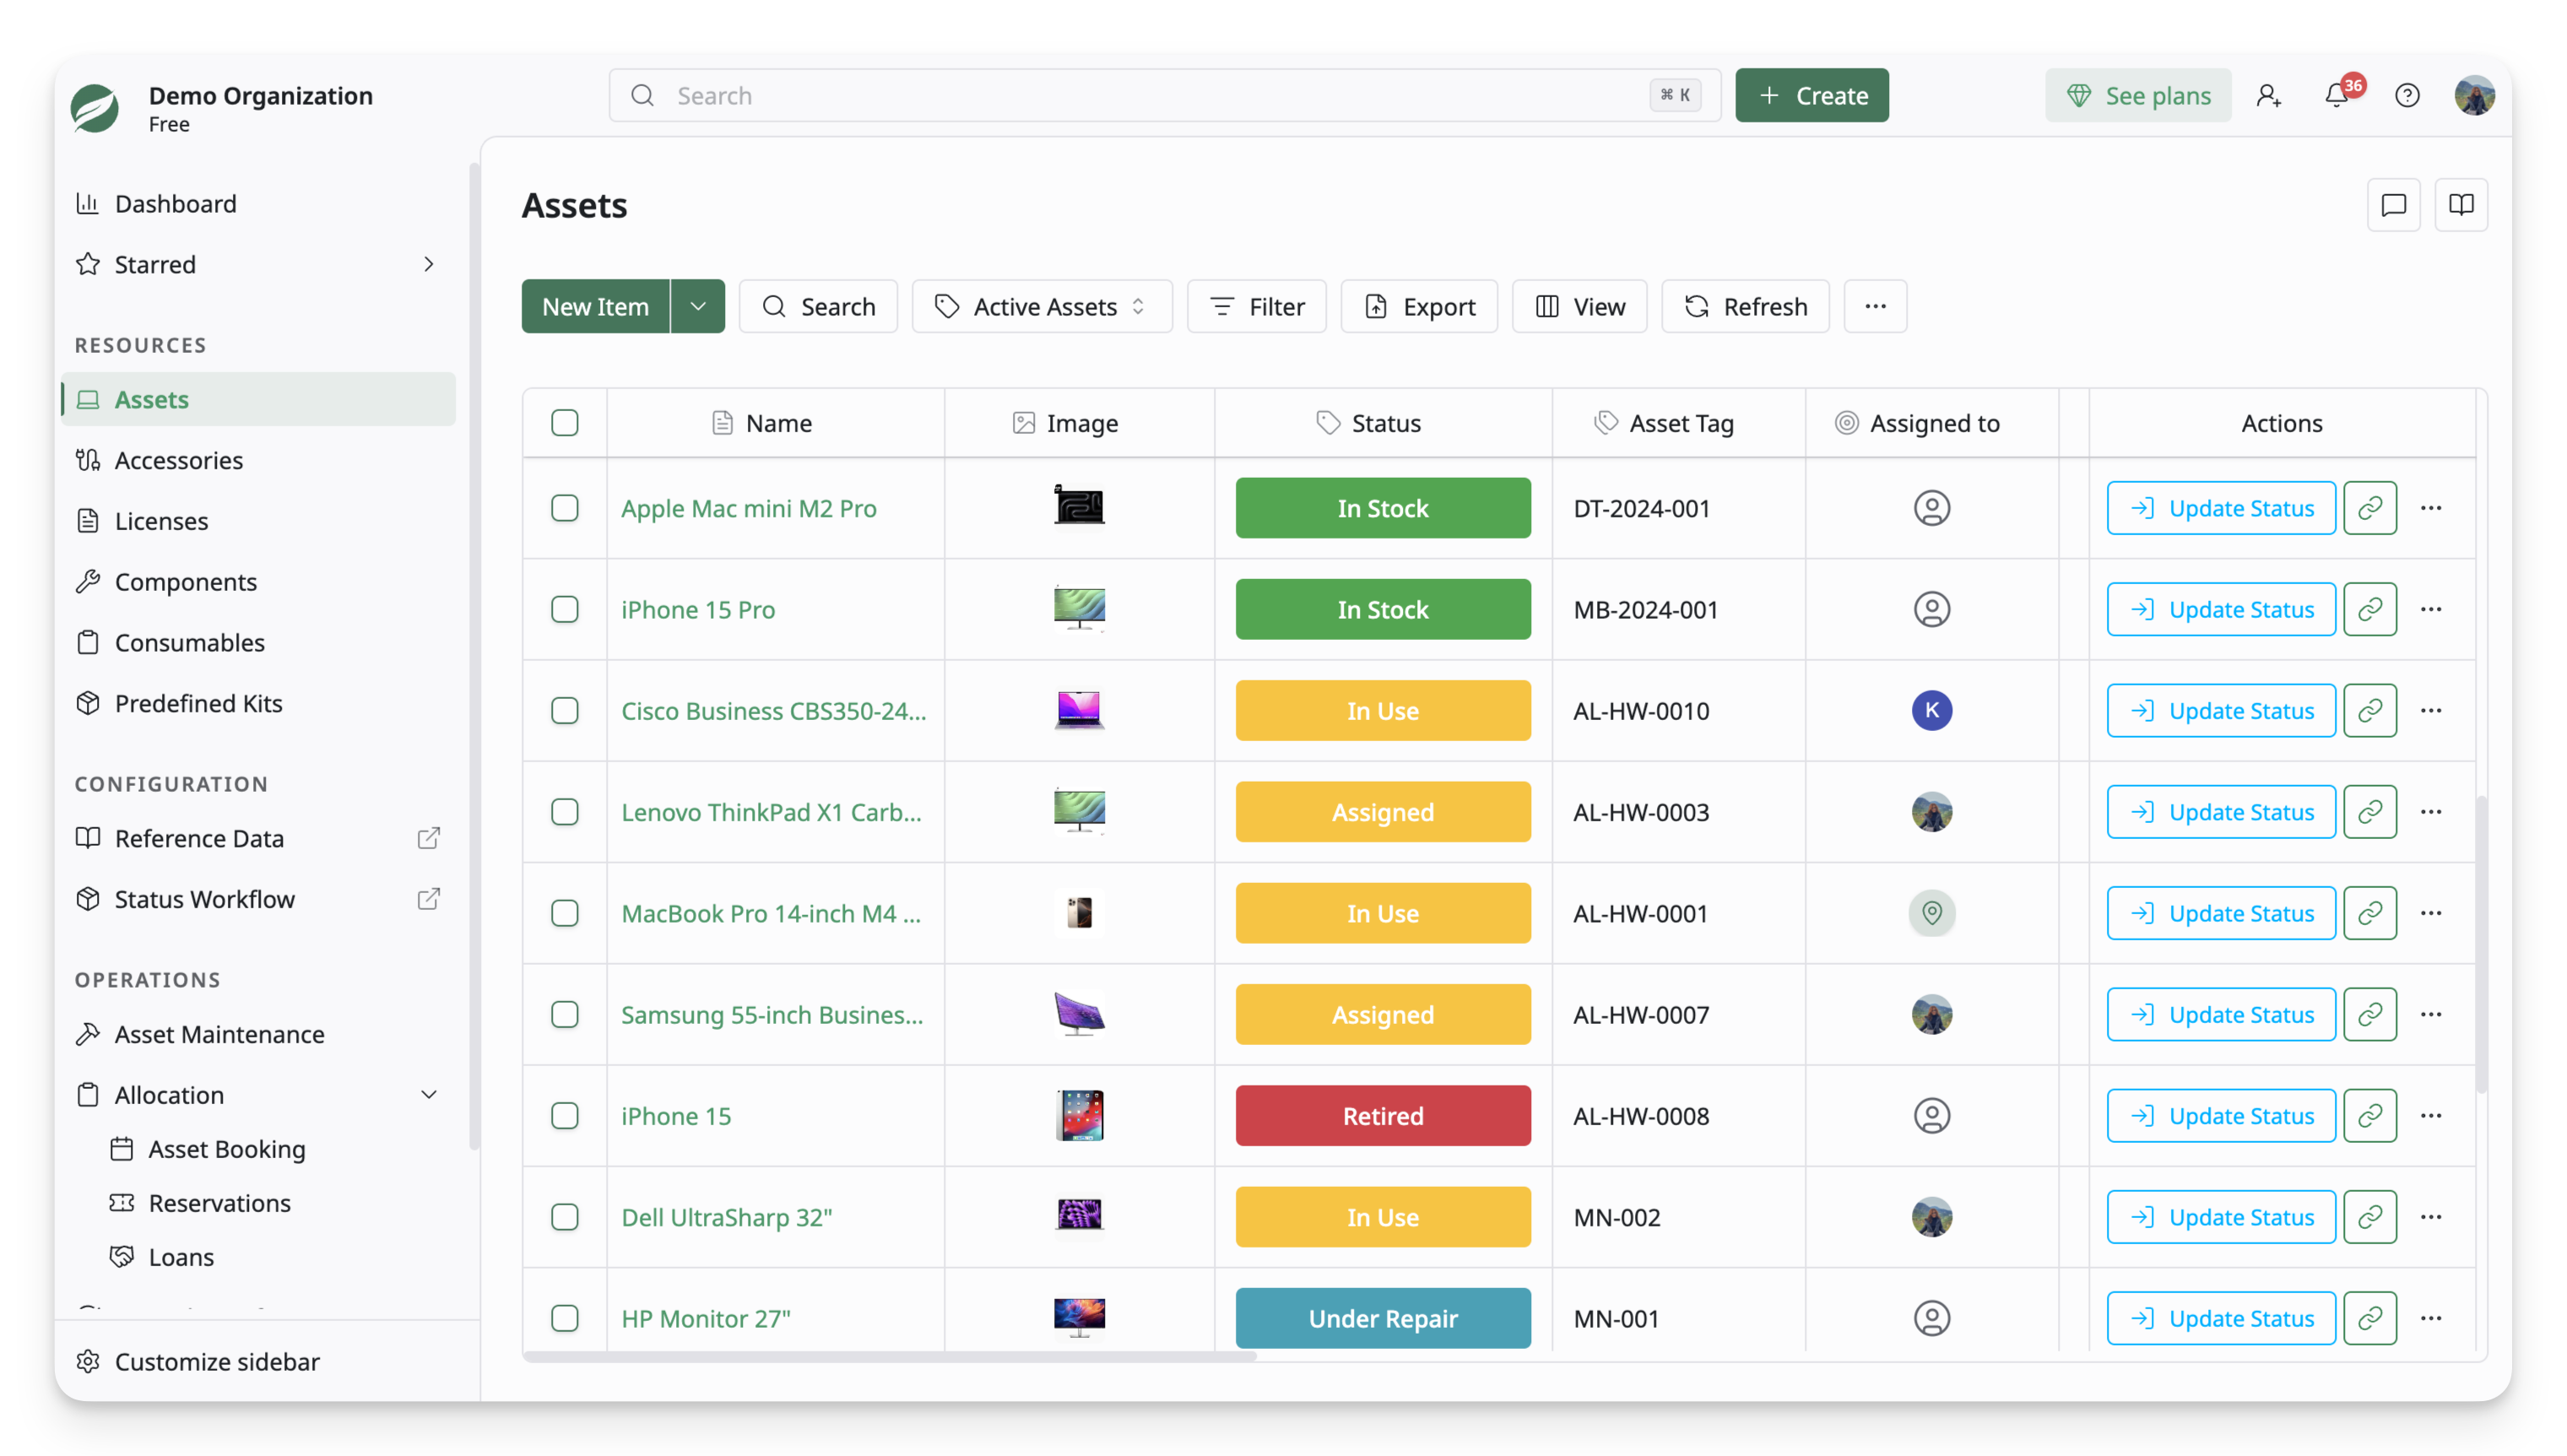Click link icon for MacBook Pro row
This screenshot has width=2567, height=1456.
[2369, 913]
